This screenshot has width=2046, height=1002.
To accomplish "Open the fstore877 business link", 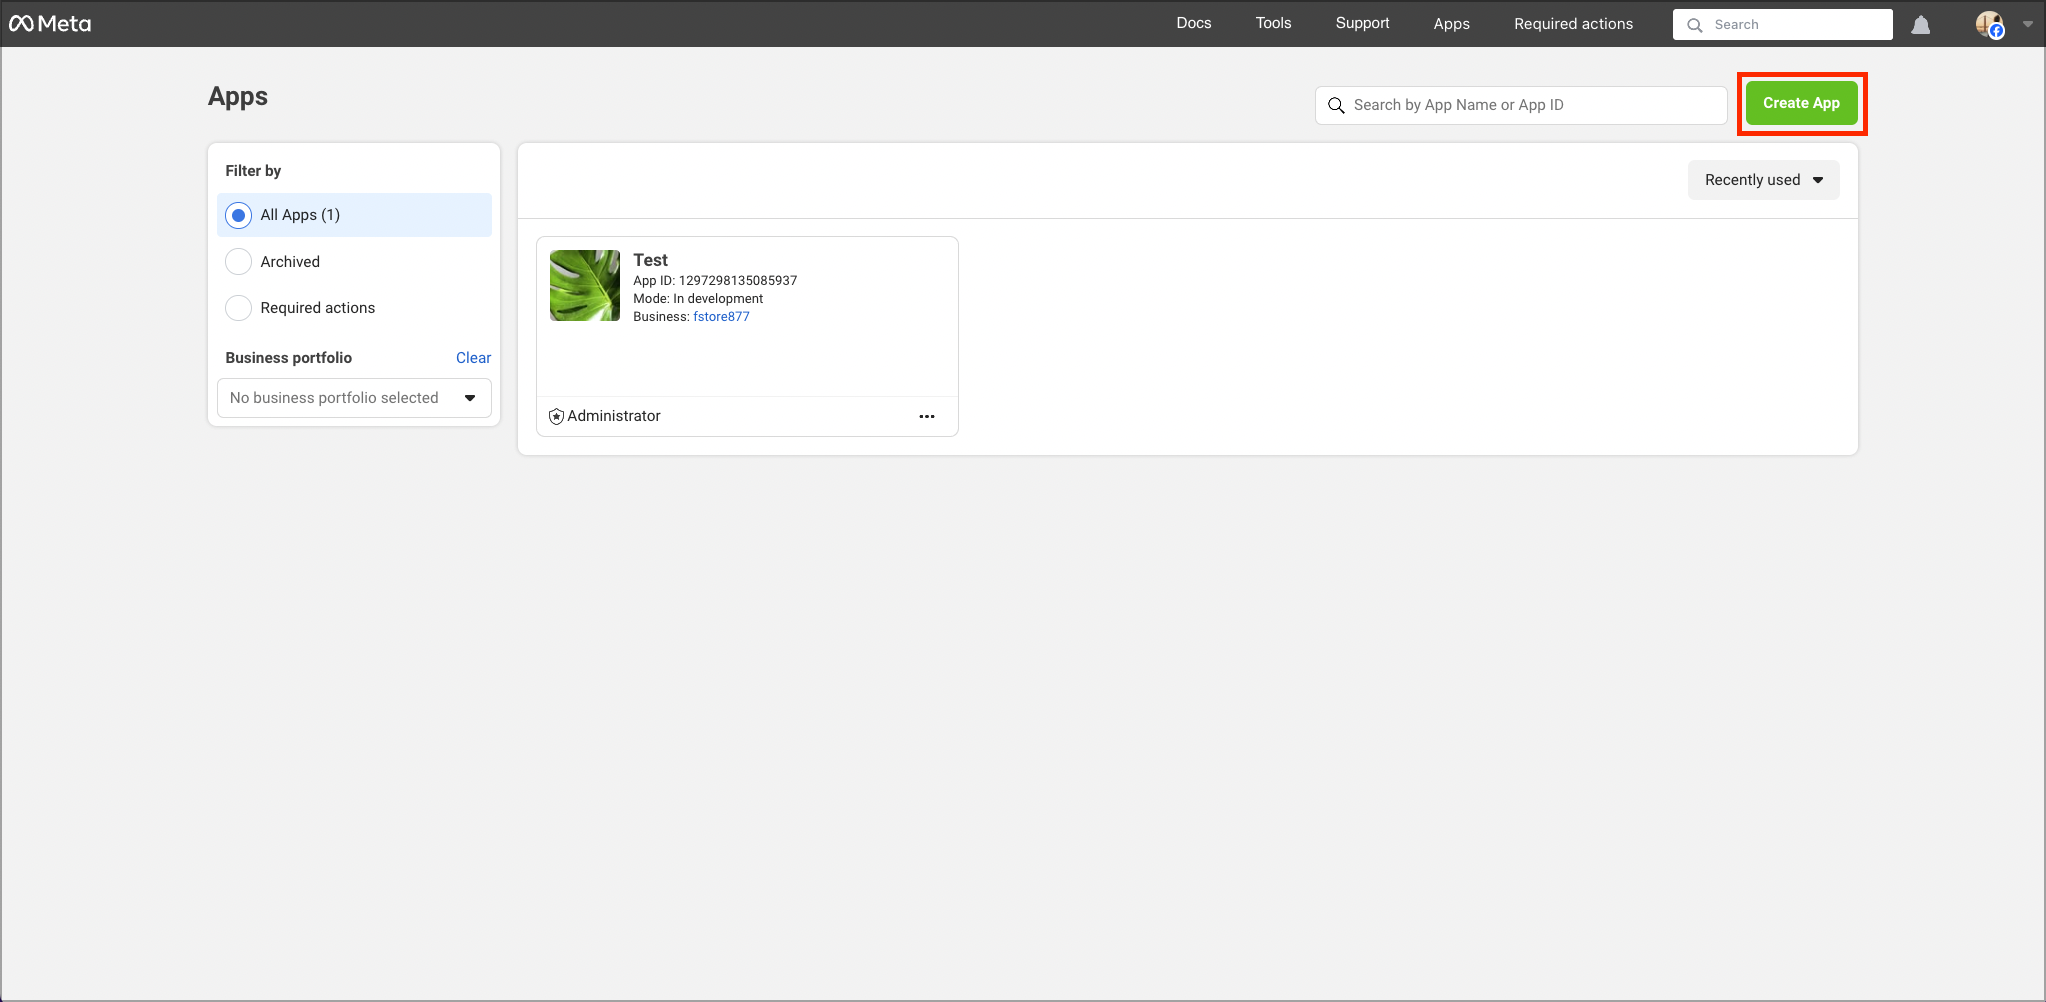I will point(721,317).
